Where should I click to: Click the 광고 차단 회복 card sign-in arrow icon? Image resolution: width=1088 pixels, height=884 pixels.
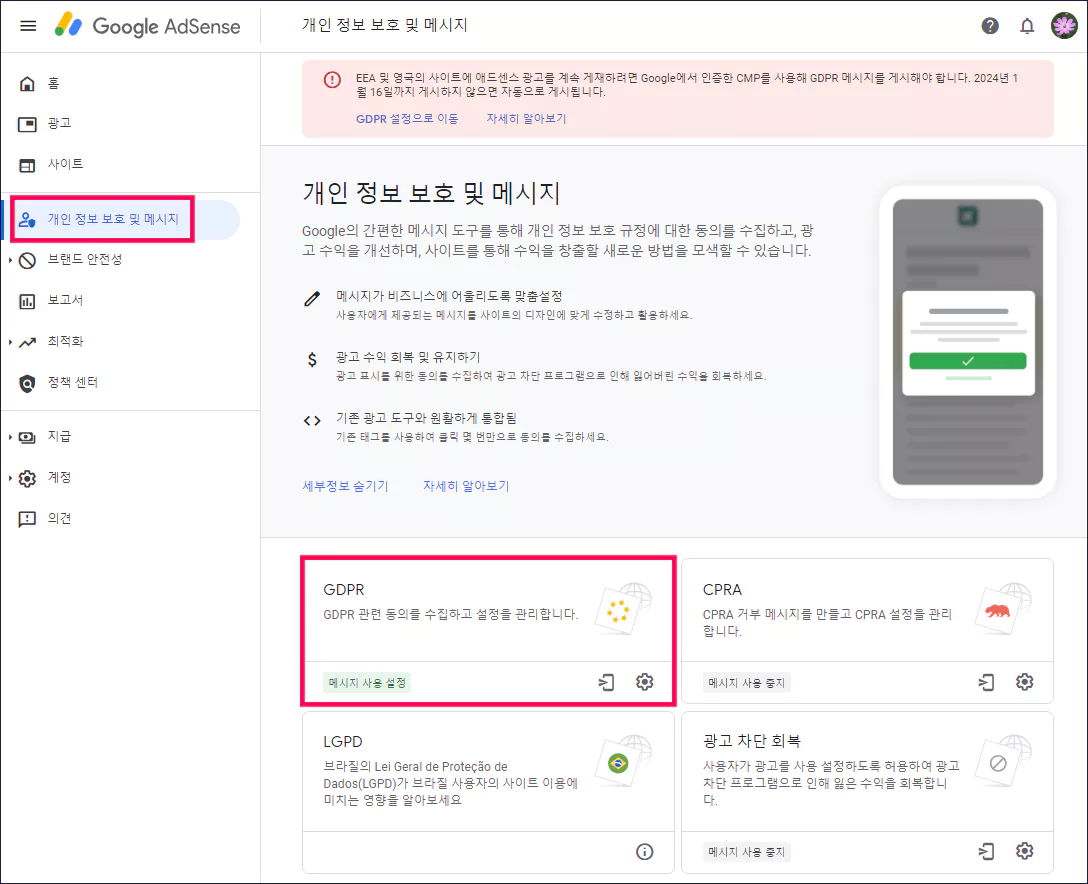986,851
